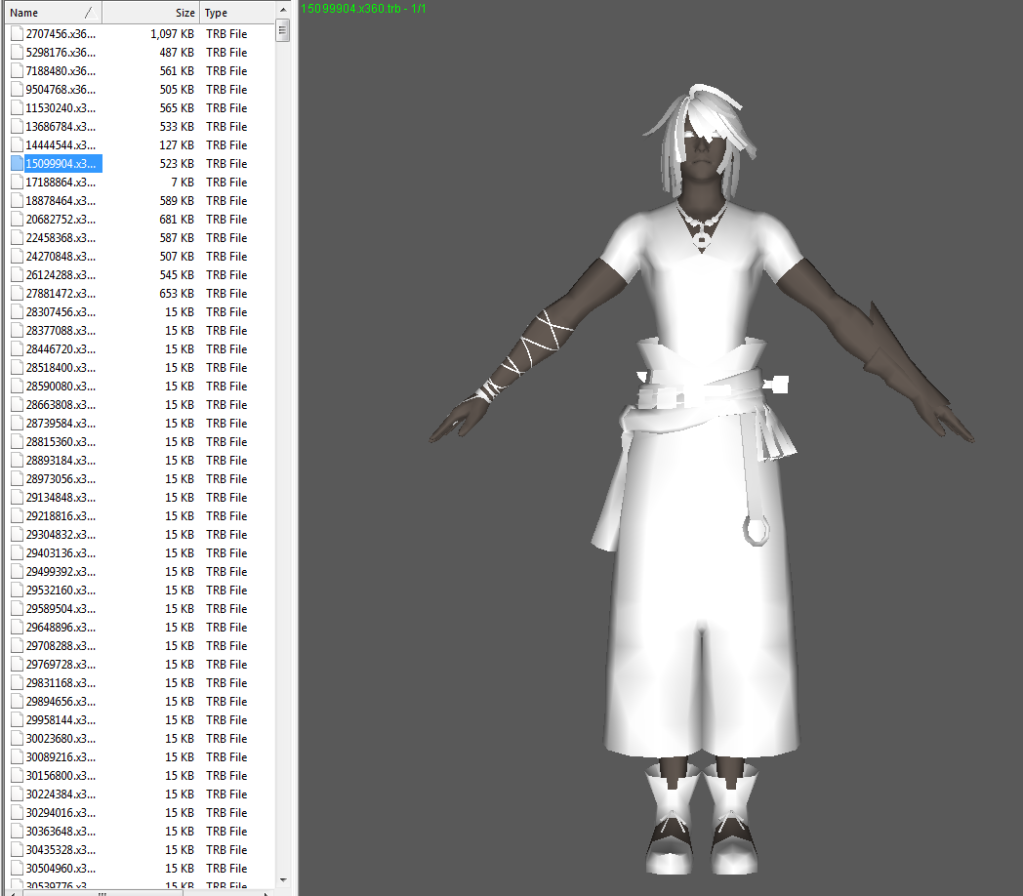Click the file icon beside 30504960
1023x896 pixels.
[x=16, y=868]
